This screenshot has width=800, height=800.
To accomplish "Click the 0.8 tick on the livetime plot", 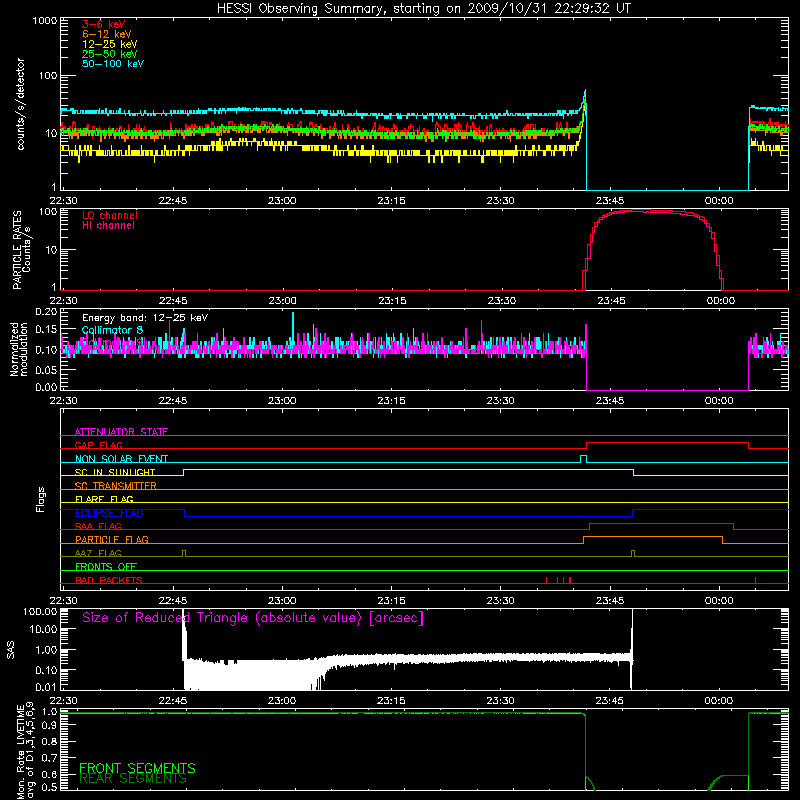I will [49, 741].
